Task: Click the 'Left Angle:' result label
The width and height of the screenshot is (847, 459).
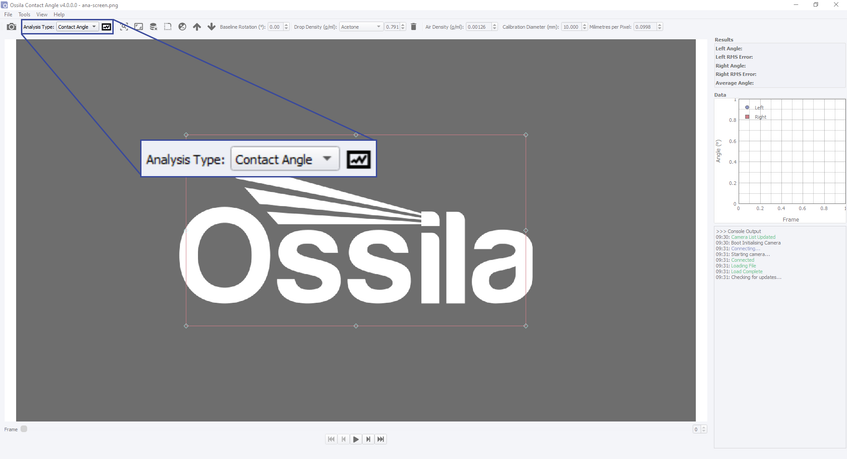Action: pos(729,49)
